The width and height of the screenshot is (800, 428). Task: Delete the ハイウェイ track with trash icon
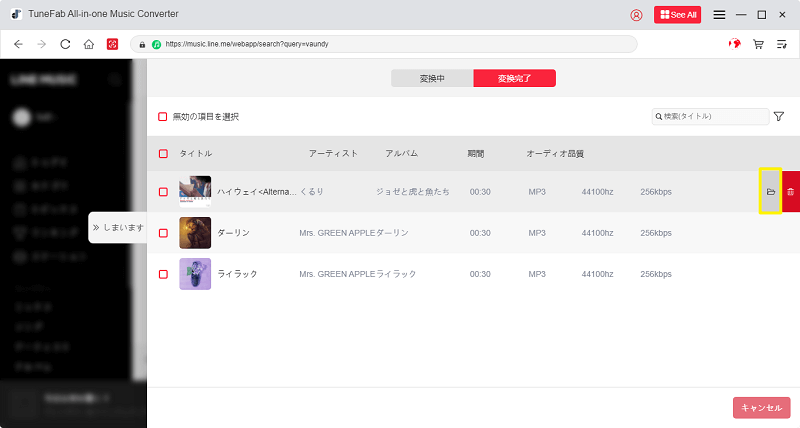pyautogui.click(x=790, y=192)
